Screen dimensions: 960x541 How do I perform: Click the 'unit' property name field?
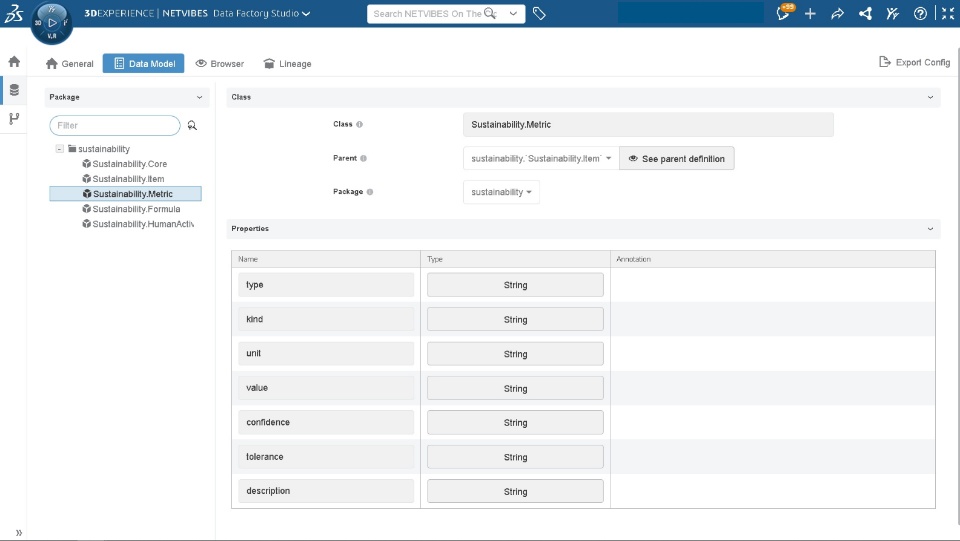click(x=326, y=353)
